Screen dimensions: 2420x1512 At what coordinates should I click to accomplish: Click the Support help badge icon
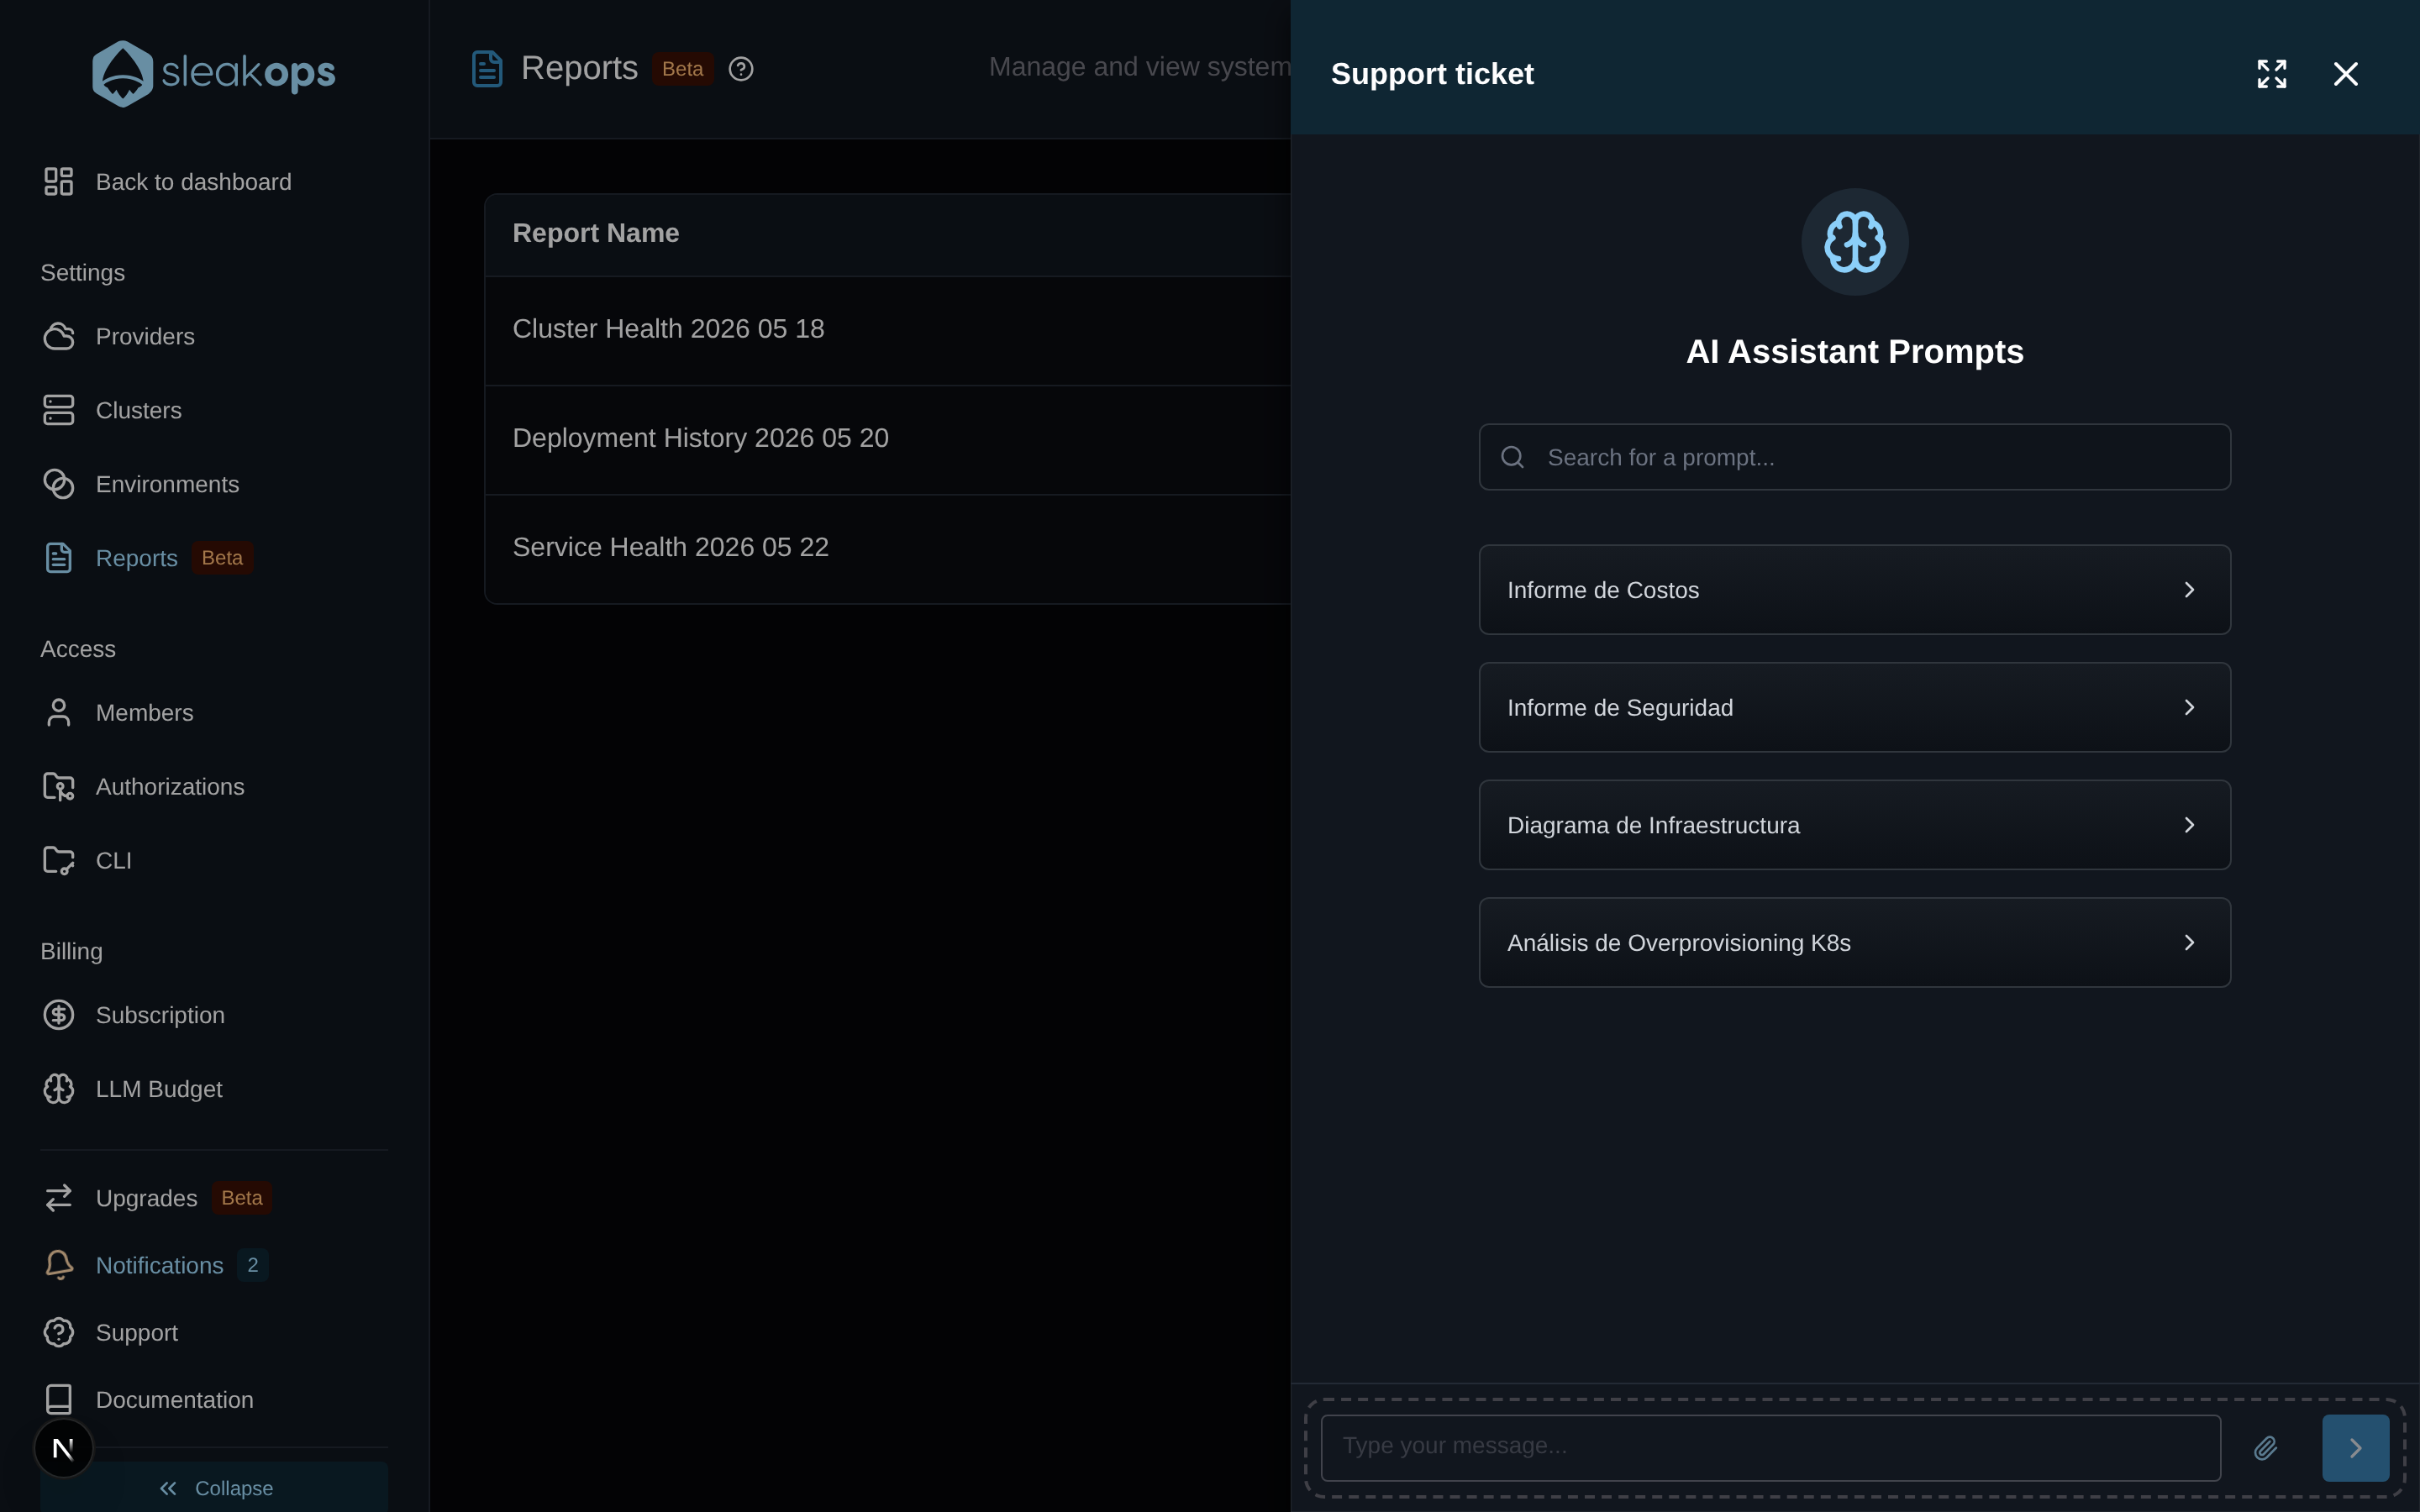click(x=59, y=1332)
